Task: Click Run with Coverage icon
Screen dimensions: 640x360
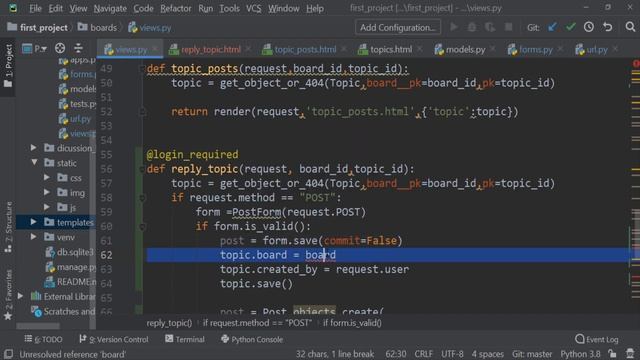Action: coord(490,27)
